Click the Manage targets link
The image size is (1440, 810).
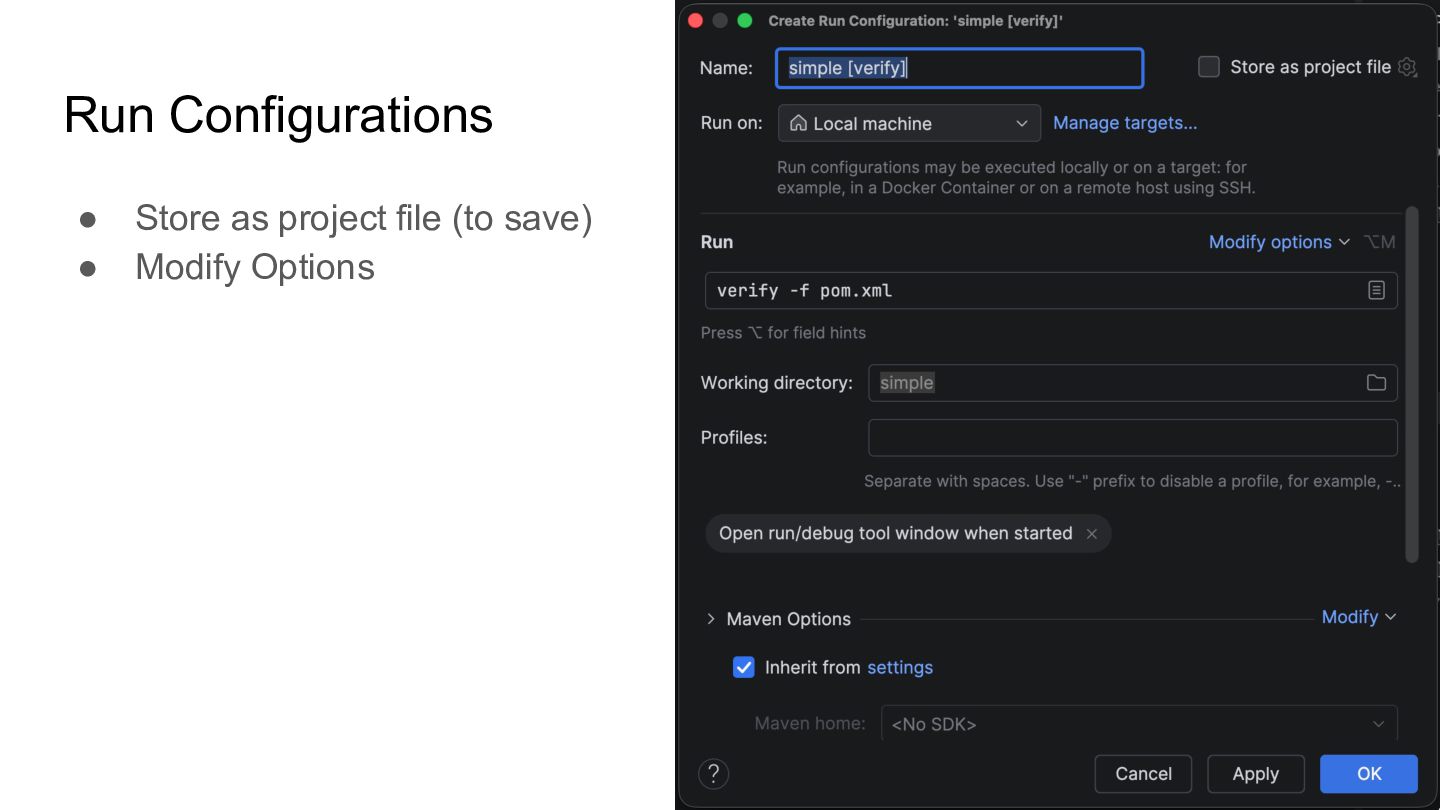[x=1124, y=123]
